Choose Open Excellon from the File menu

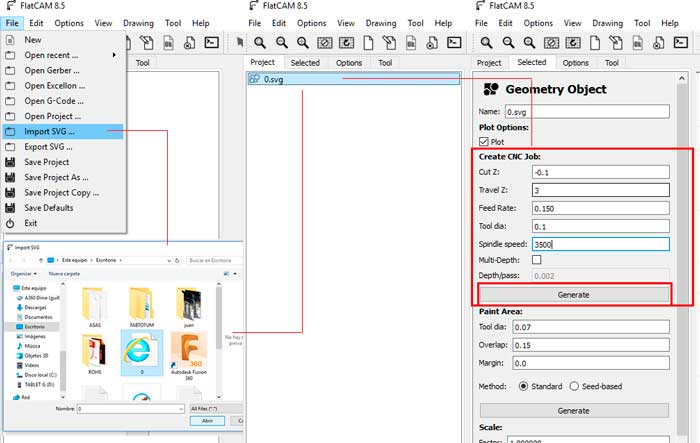[x=62, y=85]
